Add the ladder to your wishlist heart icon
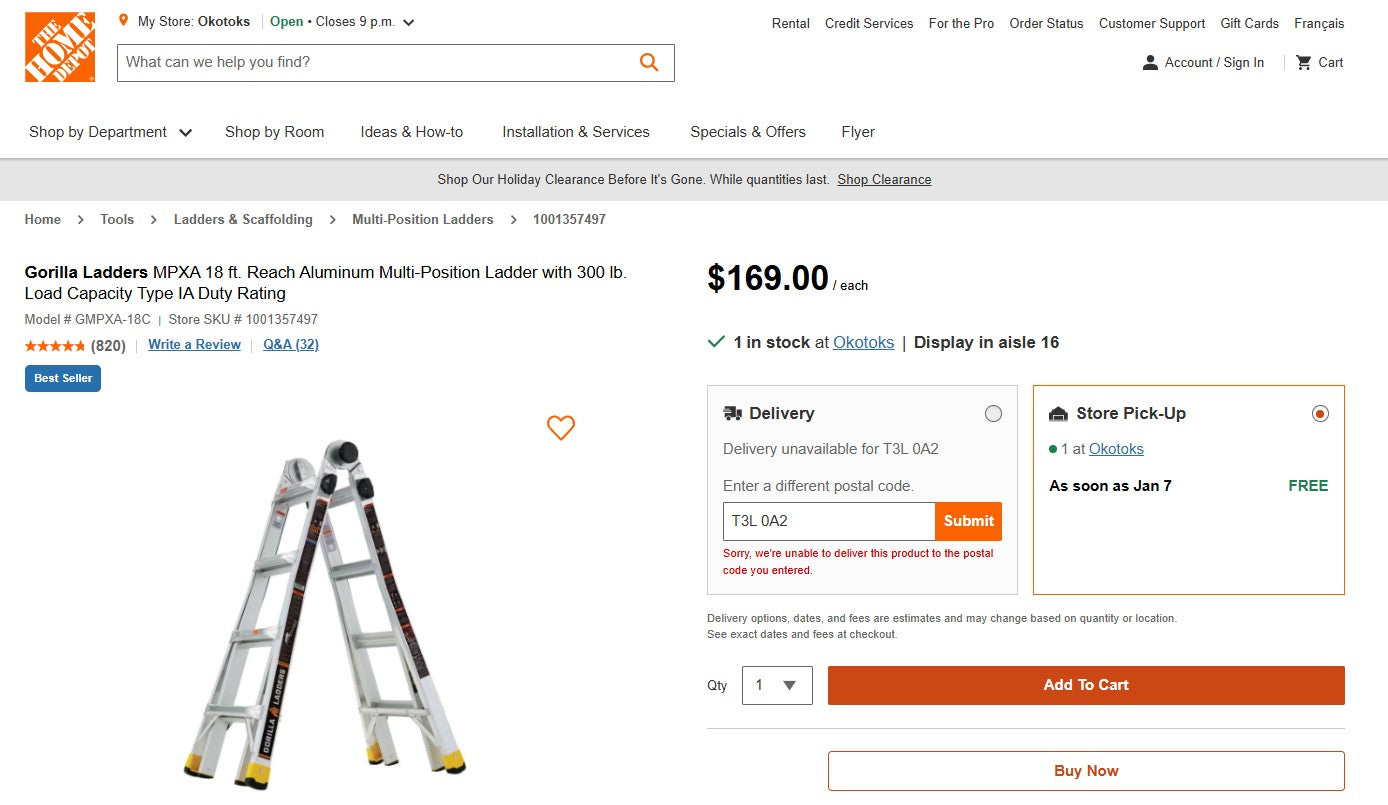Screen dimensions: 1388x805 (x=561, y=428)
